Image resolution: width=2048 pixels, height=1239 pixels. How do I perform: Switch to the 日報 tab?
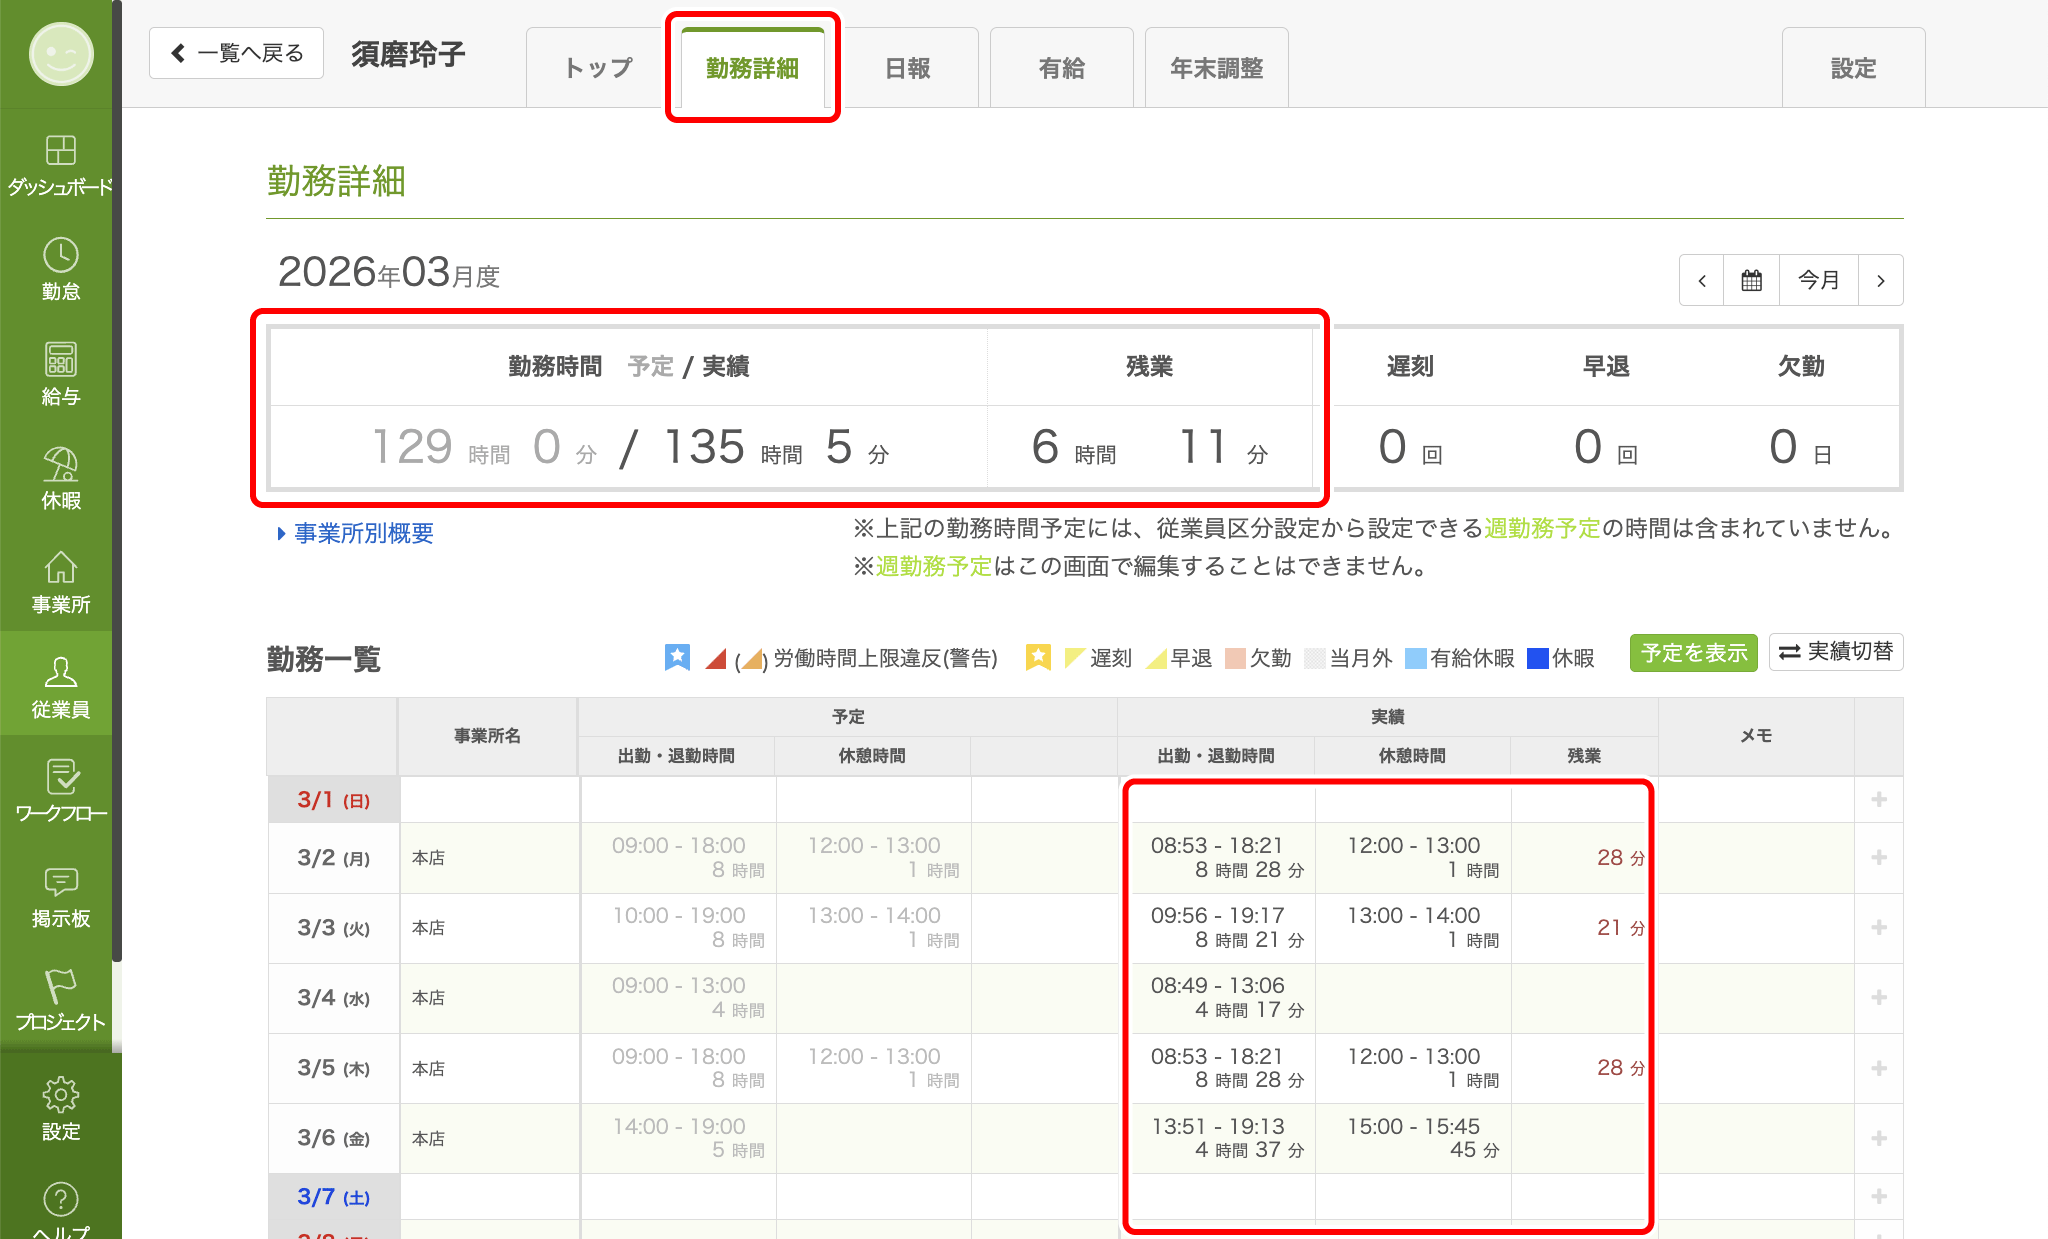[x=907, y=68]
